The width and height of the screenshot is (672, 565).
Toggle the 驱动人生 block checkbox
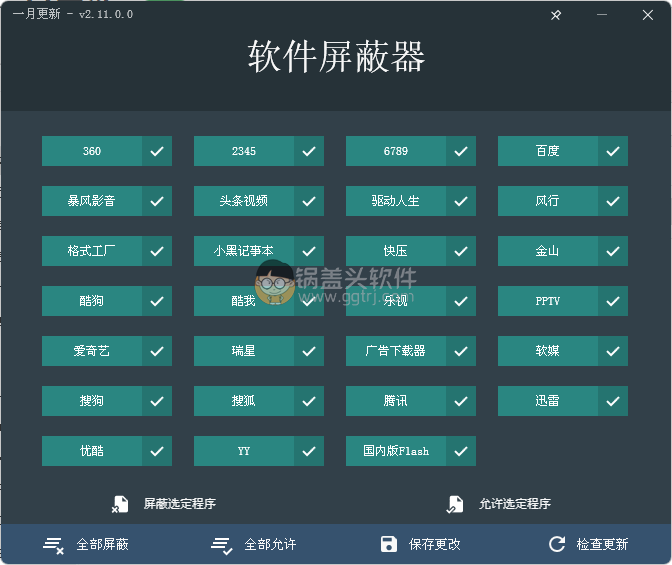(x=461, y=201)
